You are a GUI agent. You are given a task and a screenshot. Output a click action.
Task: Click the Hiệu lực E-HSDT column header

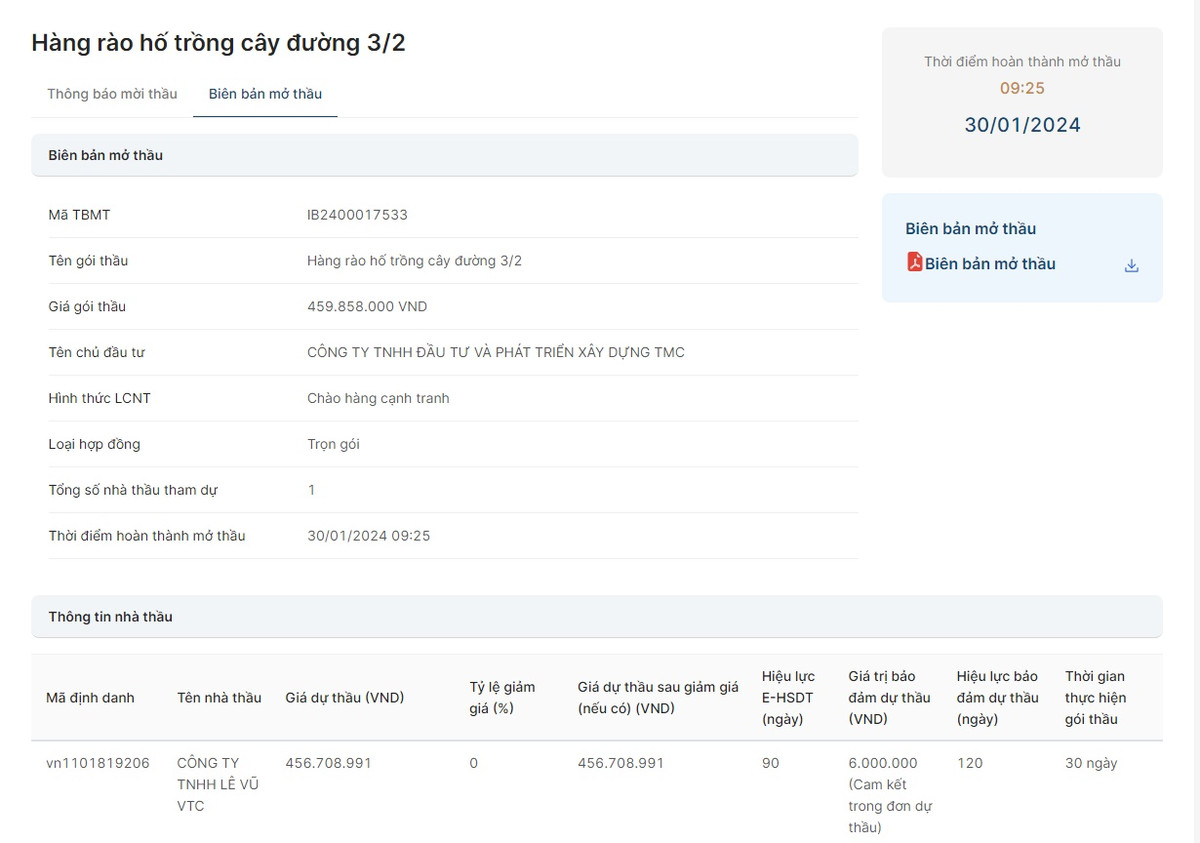[787, 697]
